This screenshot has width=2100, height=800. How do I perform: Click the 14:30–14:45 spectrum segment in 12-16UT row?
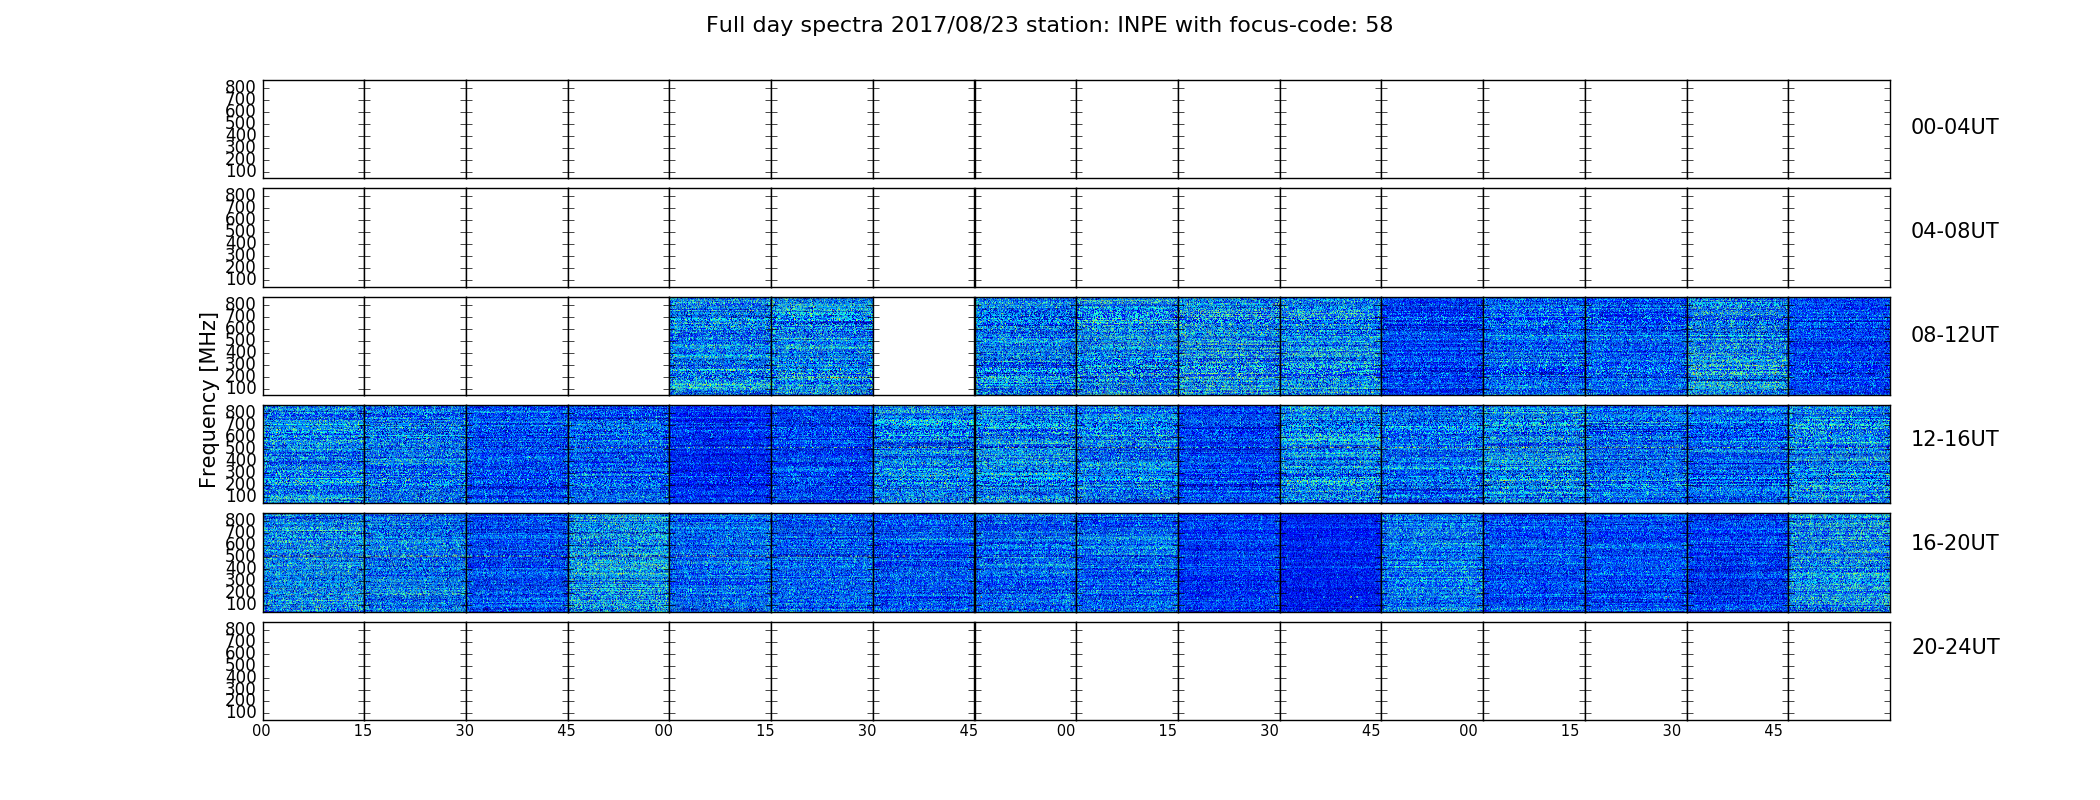coord(1330,454)
